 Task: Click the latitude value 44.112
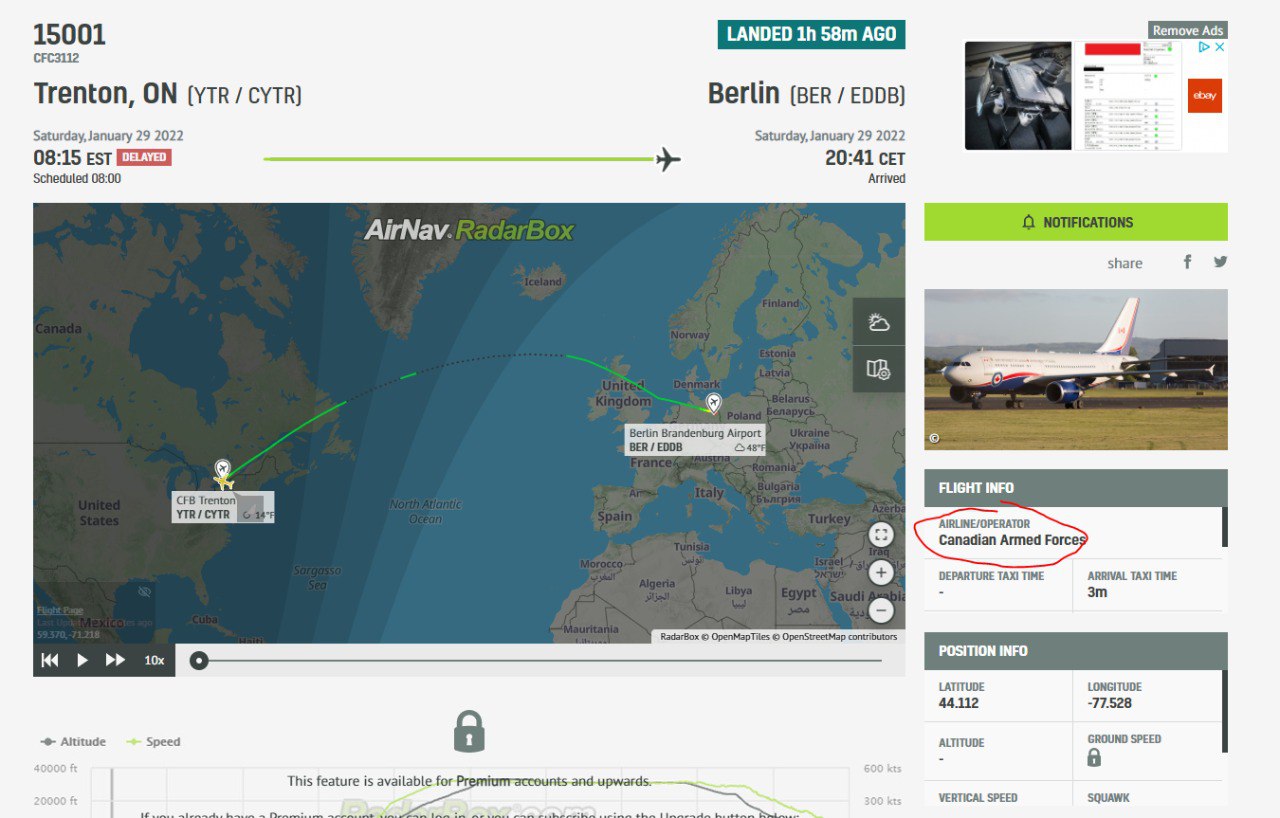click(x=959, y=703)
